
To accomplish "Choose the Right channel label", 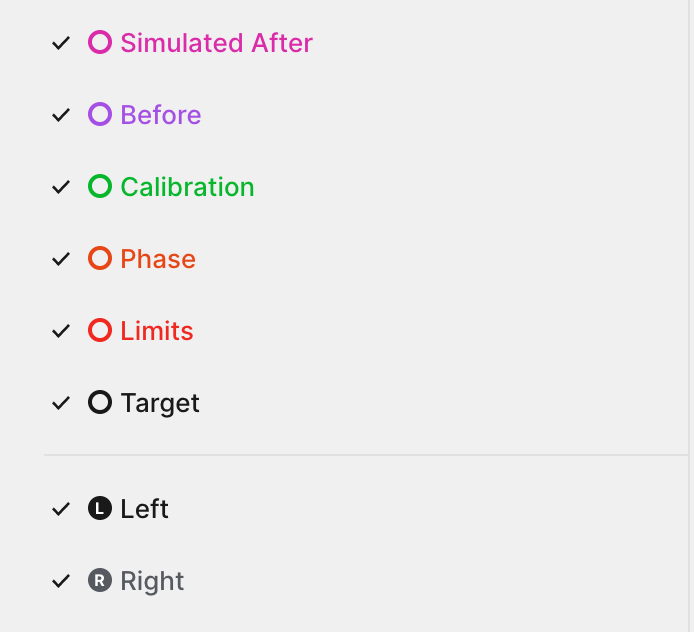I will (152, 582).
